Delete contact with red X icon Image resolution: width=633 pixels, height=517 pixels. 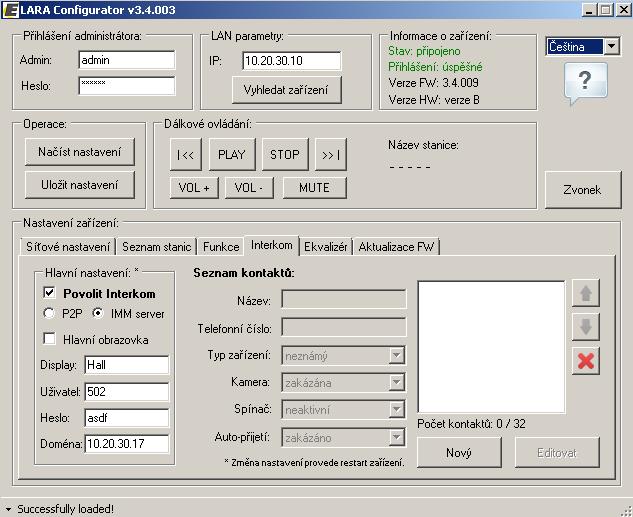(586, 361)
